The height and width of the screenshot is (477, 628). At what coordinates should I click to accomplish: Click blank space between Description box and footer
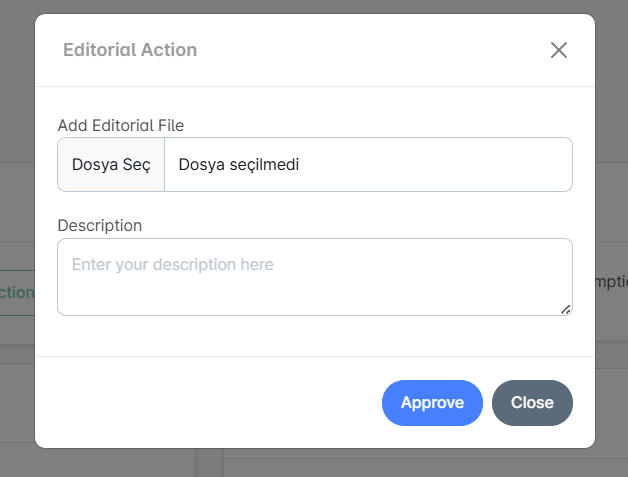click(314, 336)
